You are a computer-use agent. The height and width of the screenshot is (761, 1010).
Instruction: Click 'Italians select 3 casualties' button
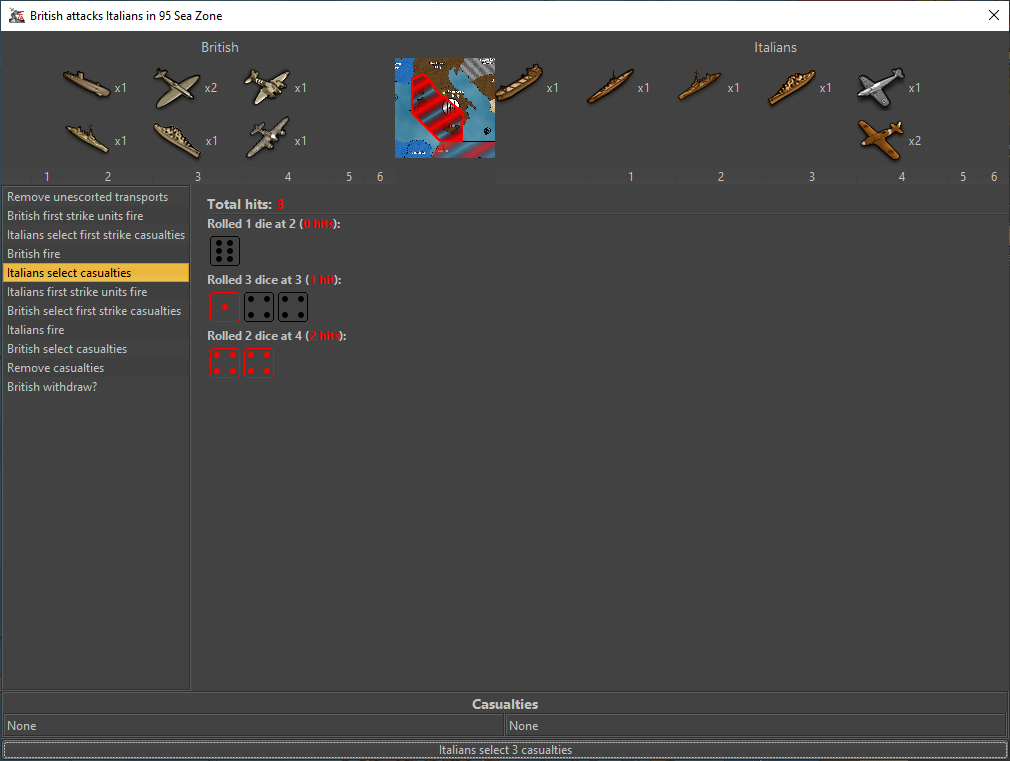click(x=505, y=750)
